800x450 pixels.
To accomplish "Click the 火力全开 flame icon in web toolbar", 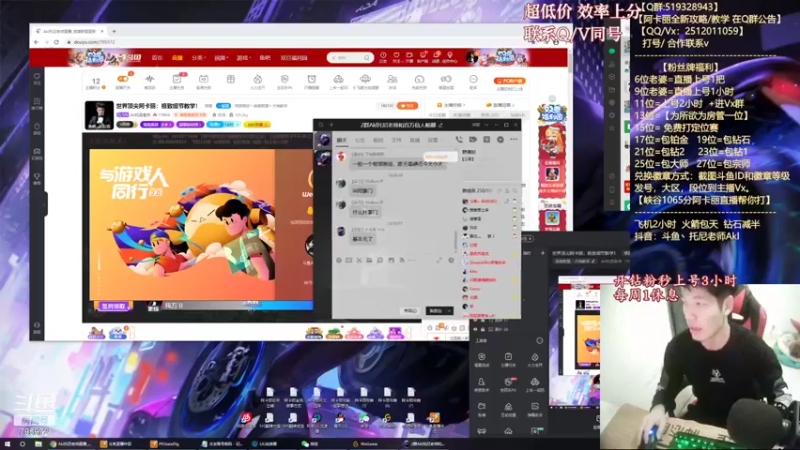I will click(258, 81).
